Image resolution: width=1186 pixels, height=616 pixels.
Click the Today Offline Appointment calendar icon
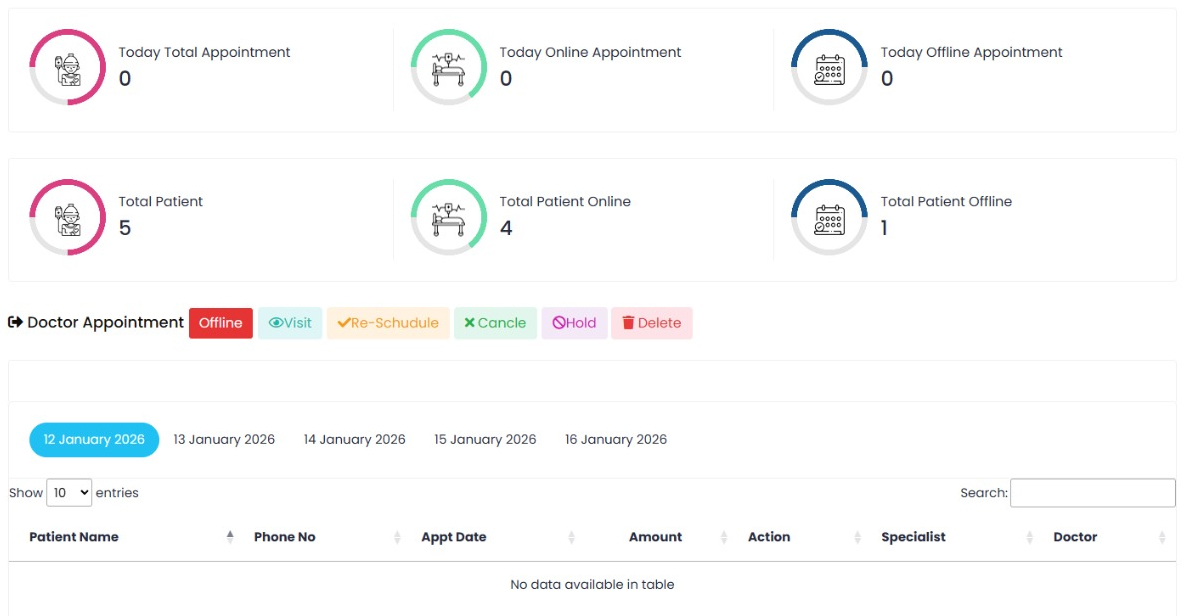coord(829,68)
